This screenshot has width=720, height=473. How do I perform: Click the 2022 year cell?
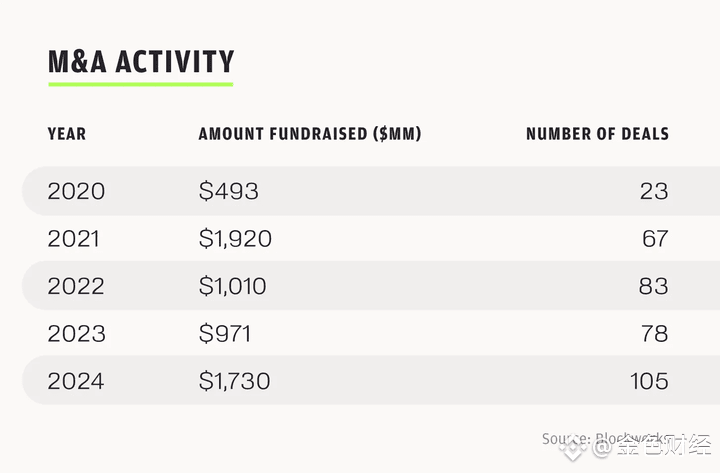tap(76, 286)
